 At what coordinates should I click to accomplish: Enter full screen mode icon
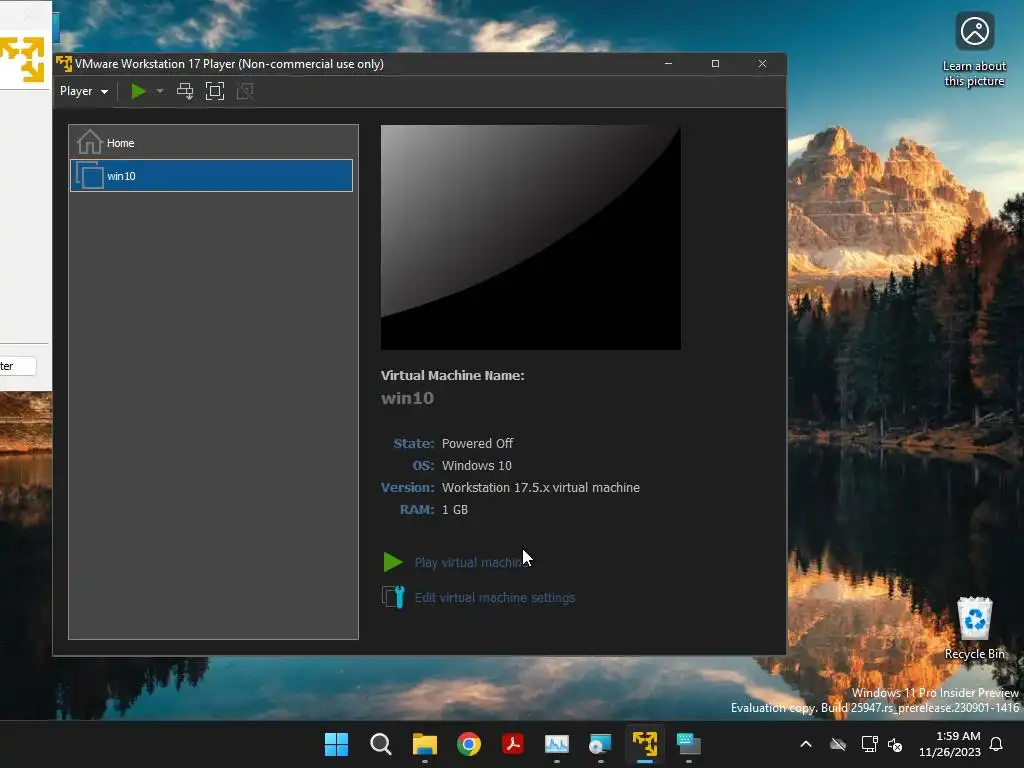click(215, 91)
